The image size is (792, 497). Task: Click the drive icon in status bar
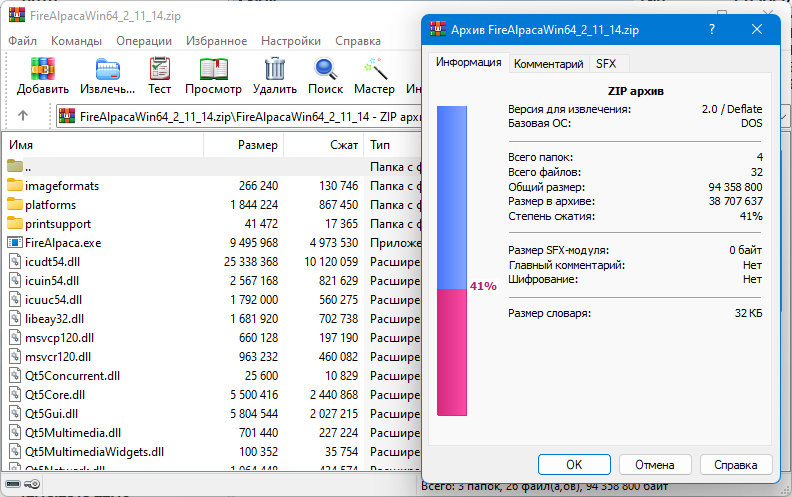13,484
